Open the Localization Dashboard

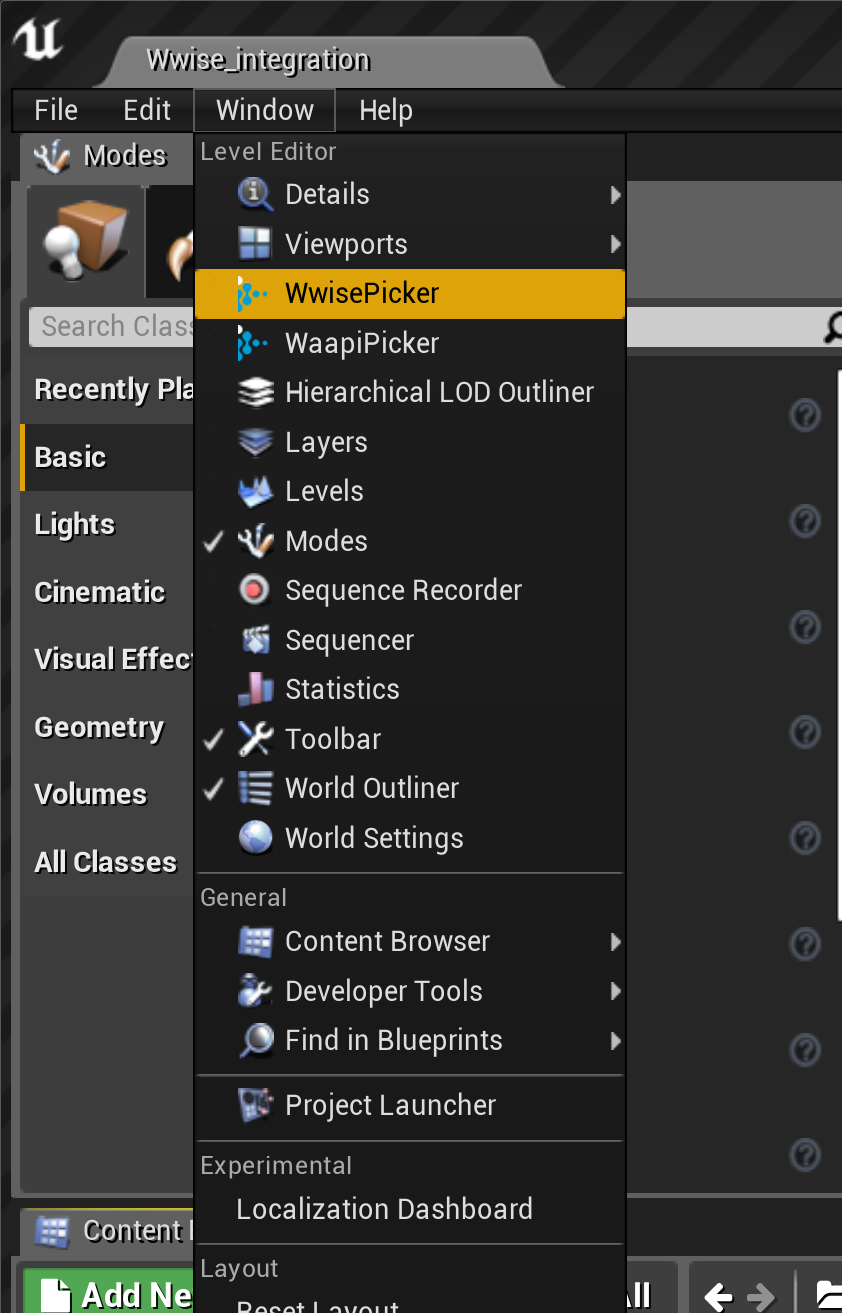coord(384,1209)
